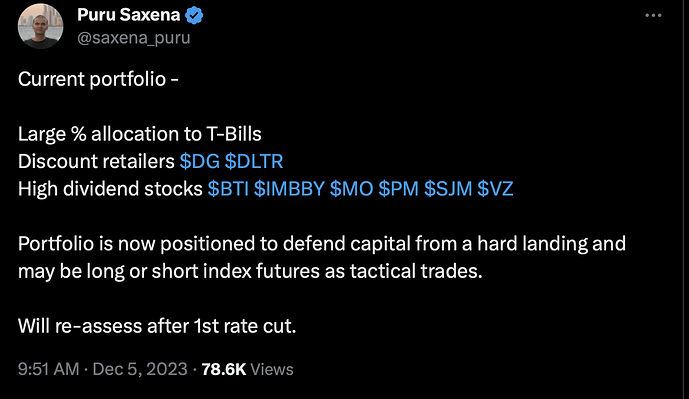Click the 'Portfolio is now positioned' paragraph
This screenshot has width=689, height=399.
pos(322,258)
